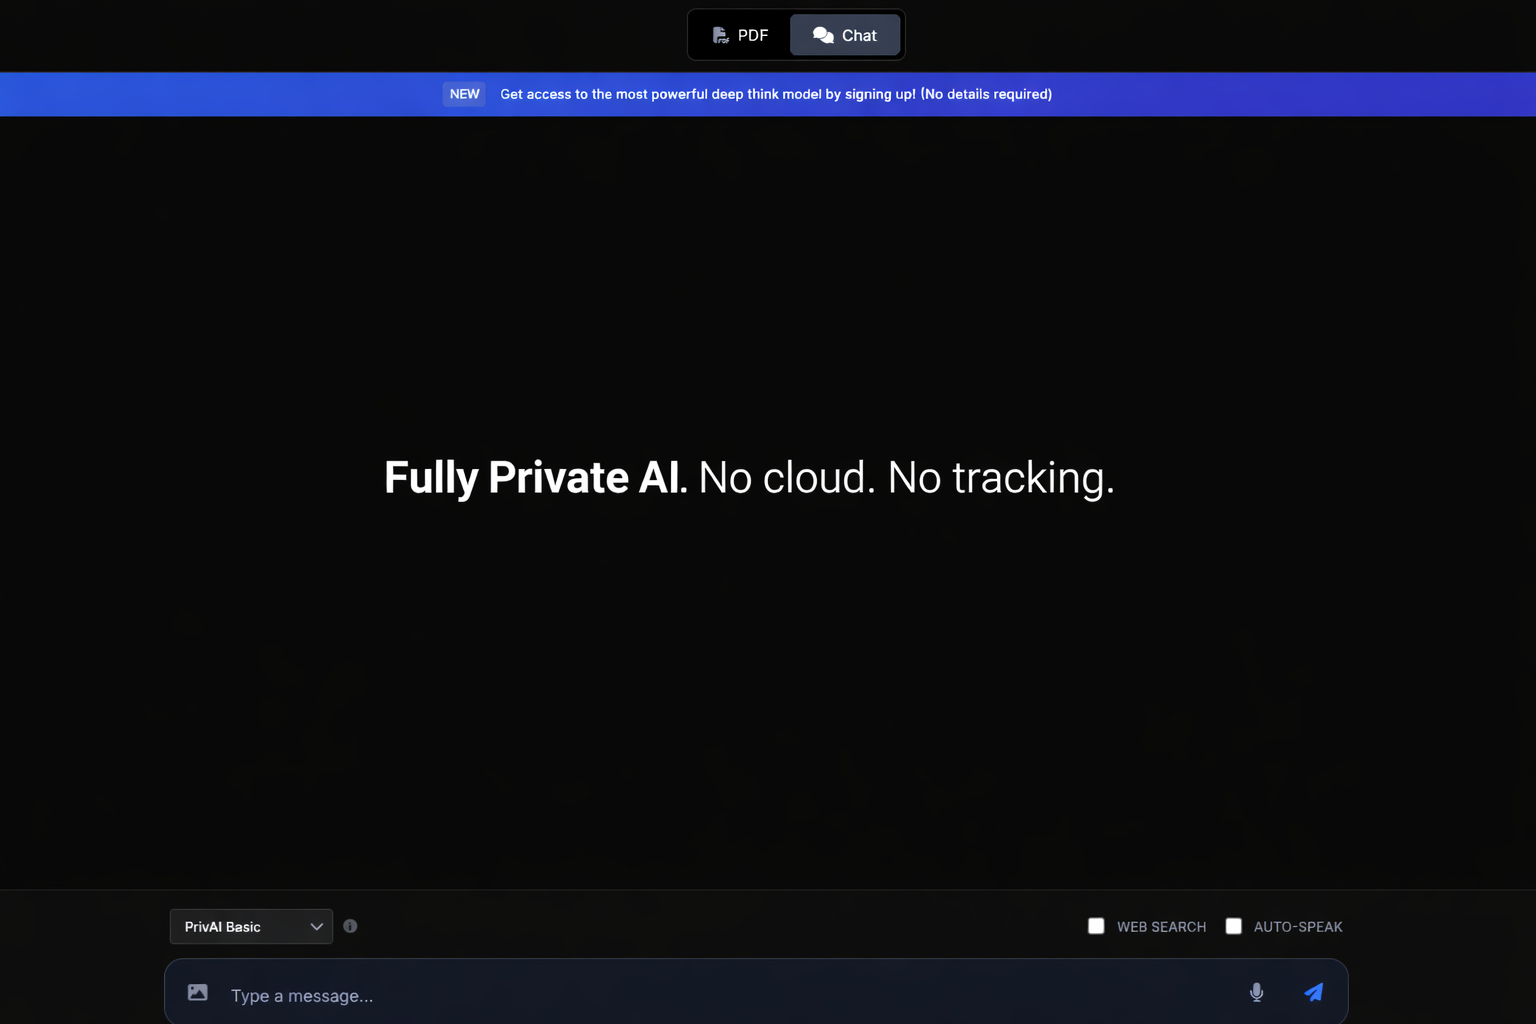Tap the picture upload icon in the message bar
The width and height of the screenshot is (1536, 1024).
pyautogui.click(x=197, y=992)
